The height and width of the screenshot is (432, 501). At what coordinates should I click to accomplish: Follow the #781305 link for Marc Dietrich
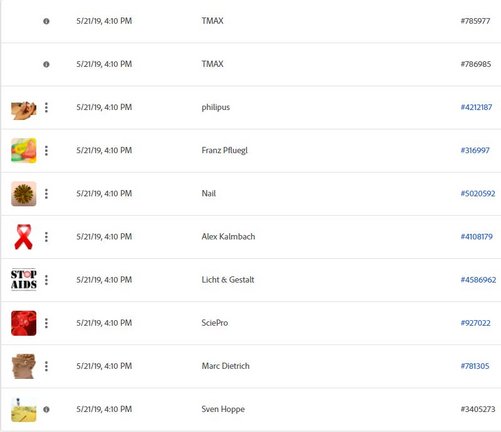[475, 366]
